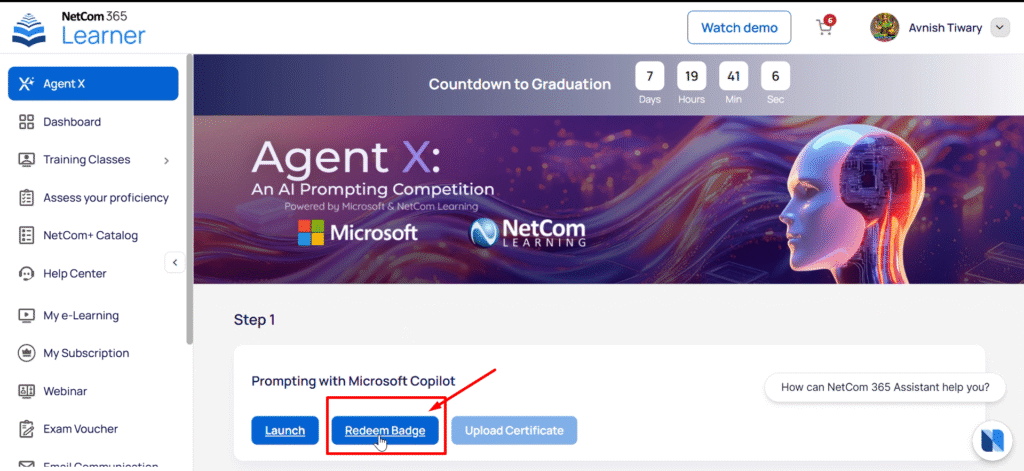Click the Agent X competition banner
The height and width of the screenshot is (471, 1024).
(x=609, y=200)
